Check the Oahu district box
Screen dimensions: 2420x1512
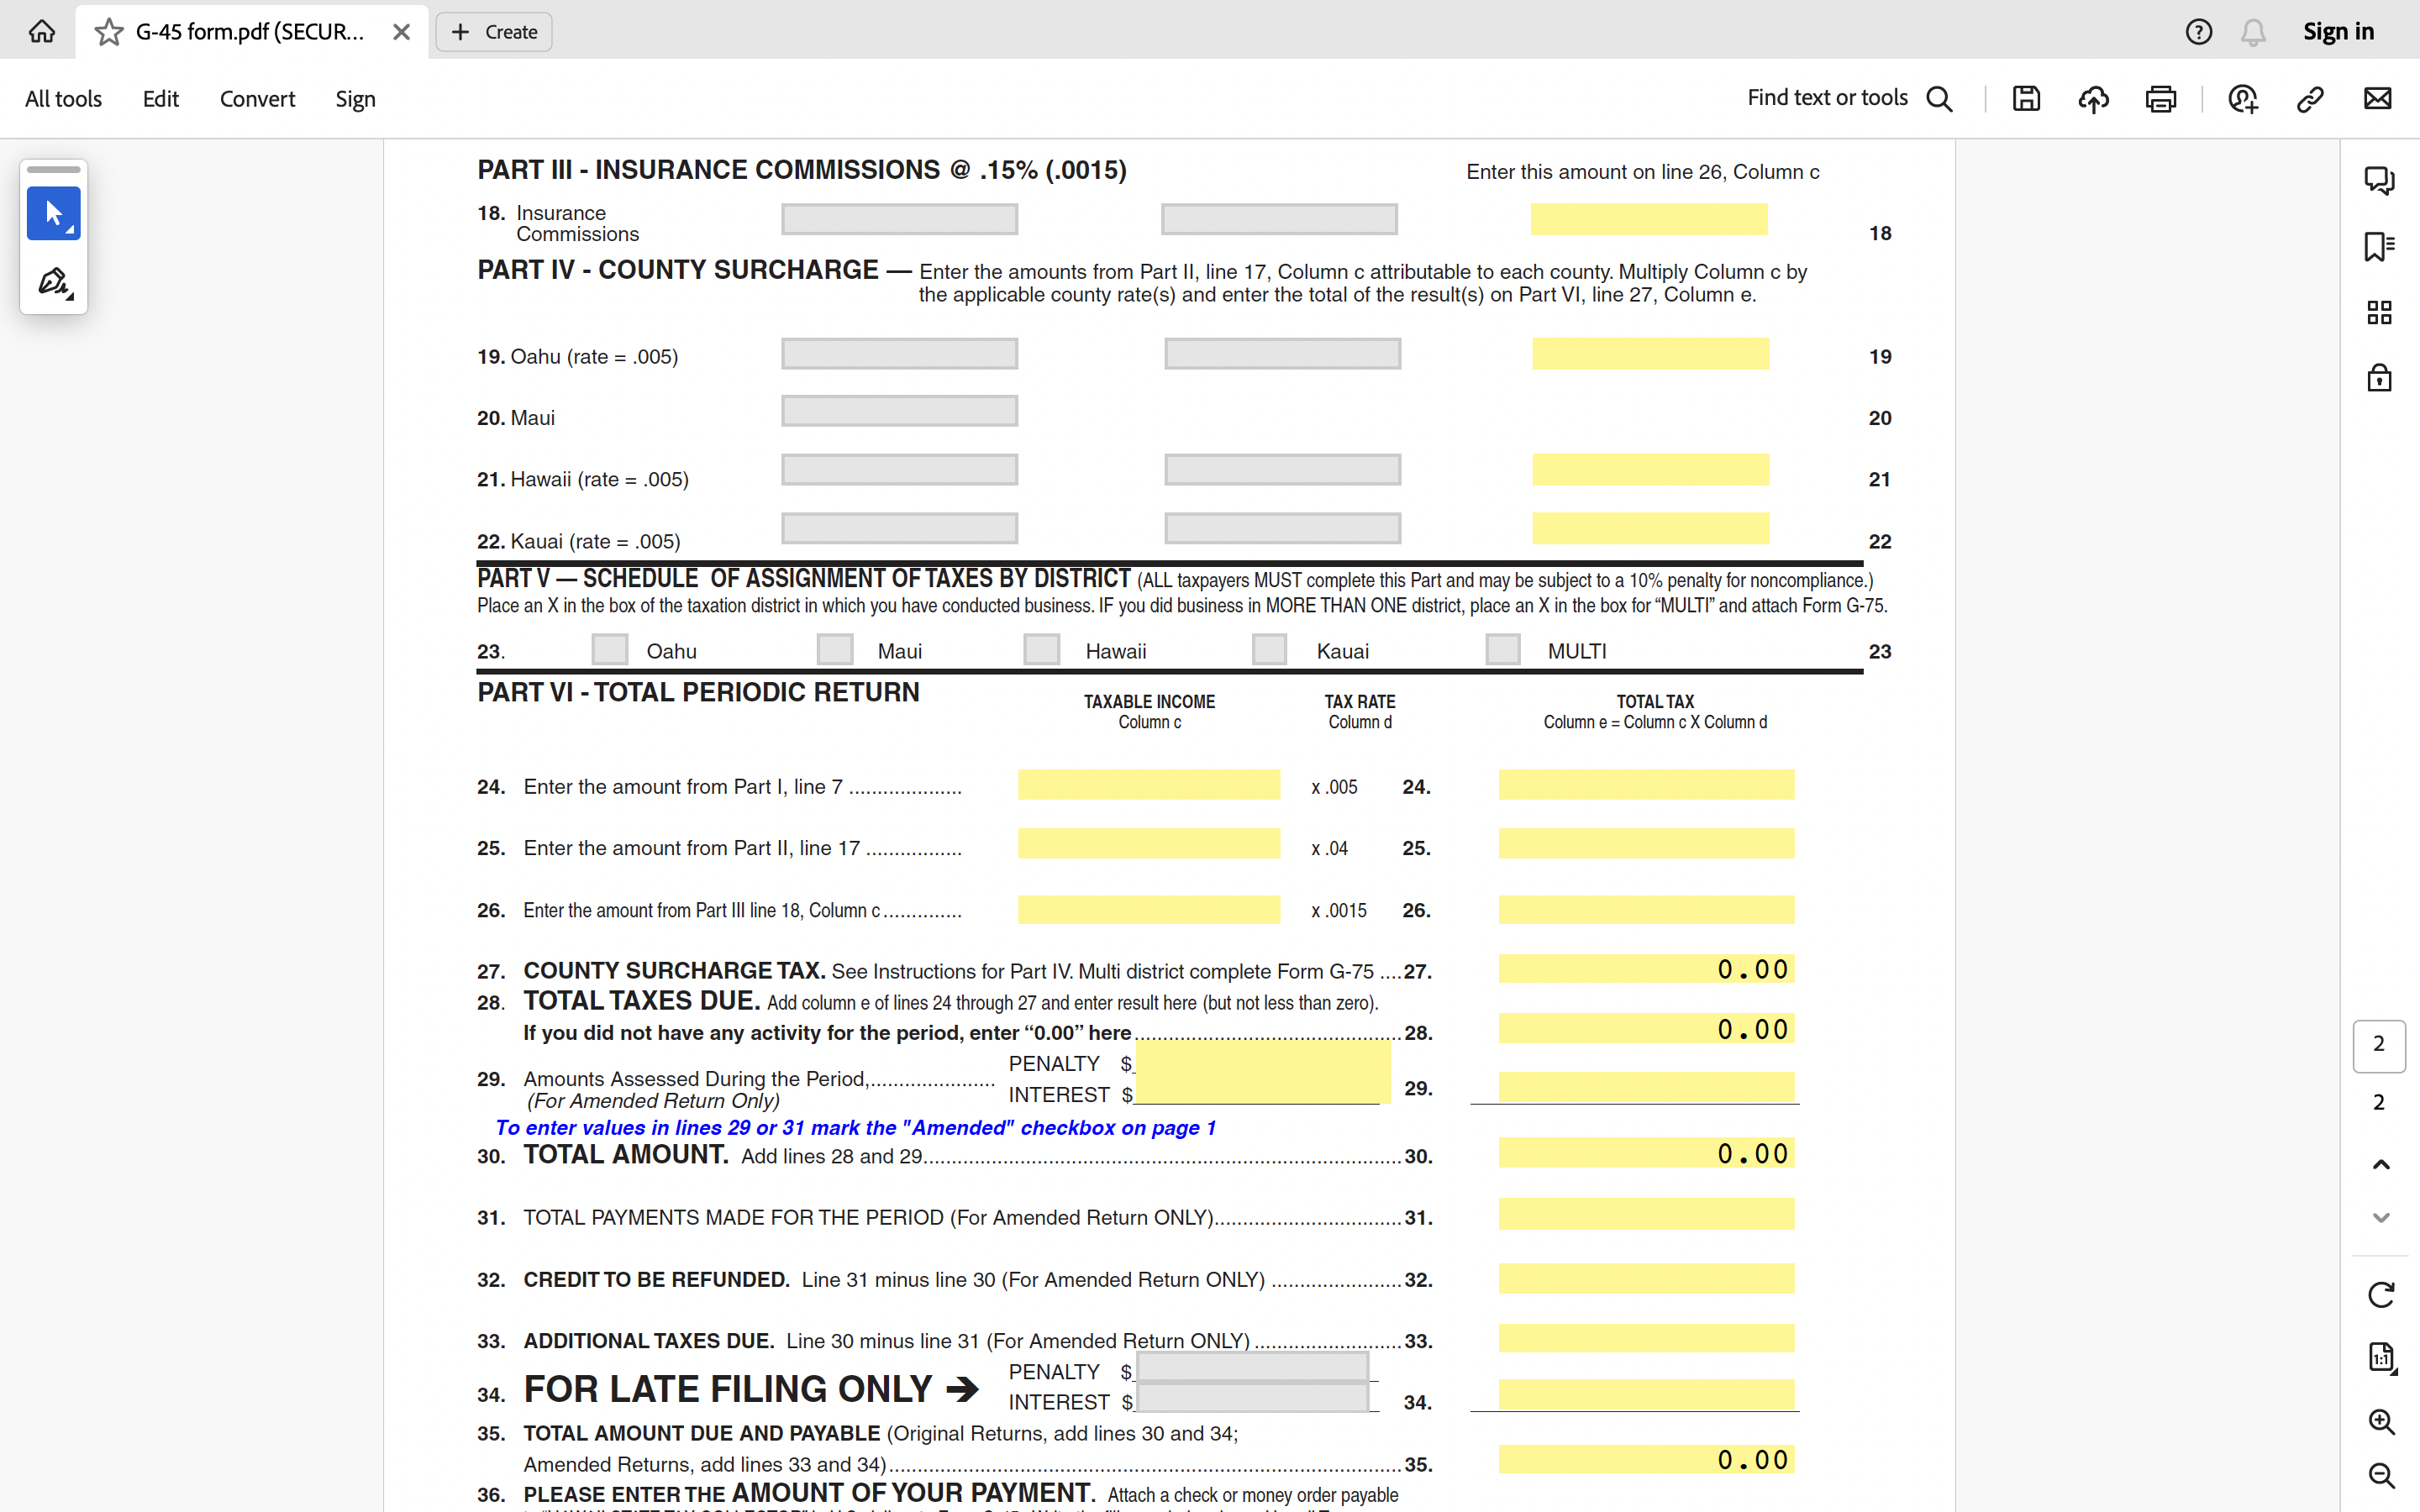(x=609, y=649)
